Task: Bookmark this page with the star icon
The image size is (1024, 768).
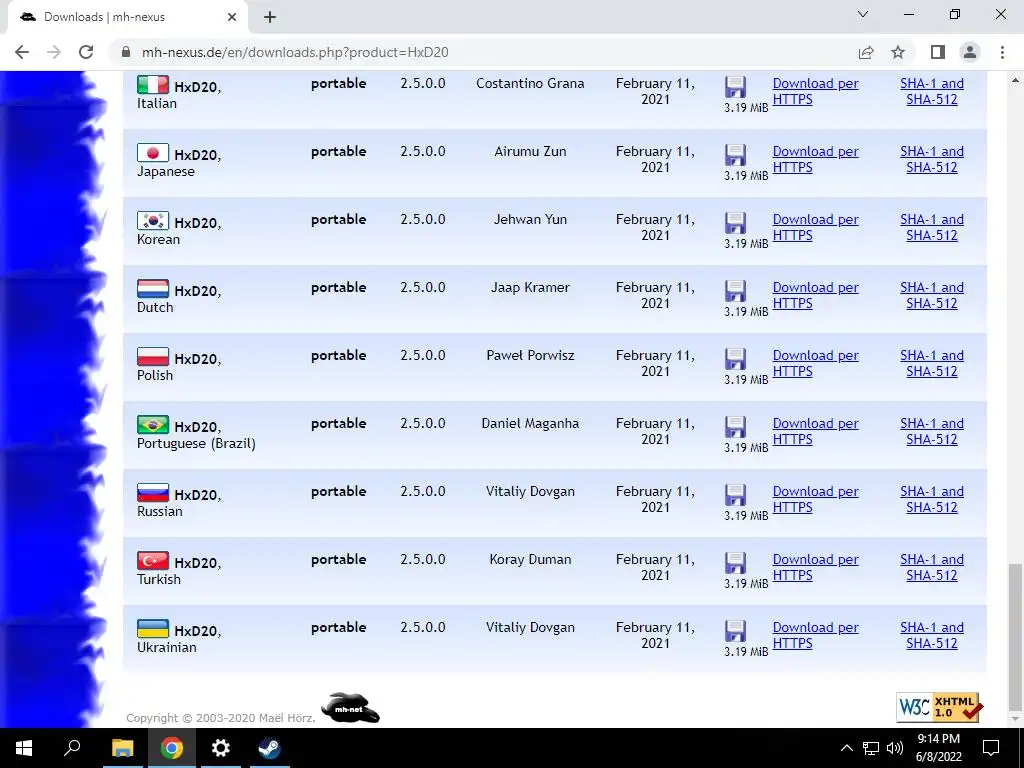Action: click(x=898, y=52)
